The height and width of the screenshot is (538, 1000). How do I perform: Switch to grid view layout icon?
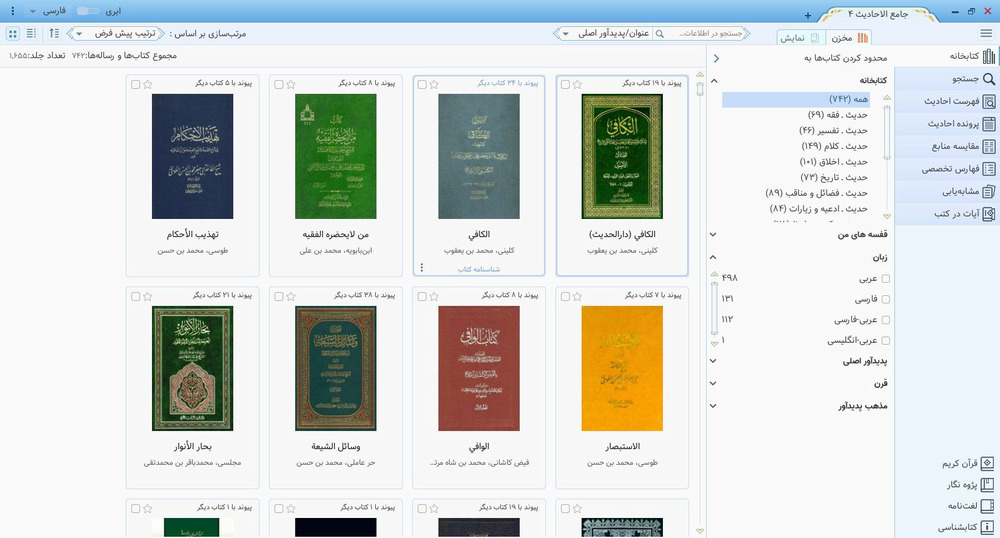point(13,34)
